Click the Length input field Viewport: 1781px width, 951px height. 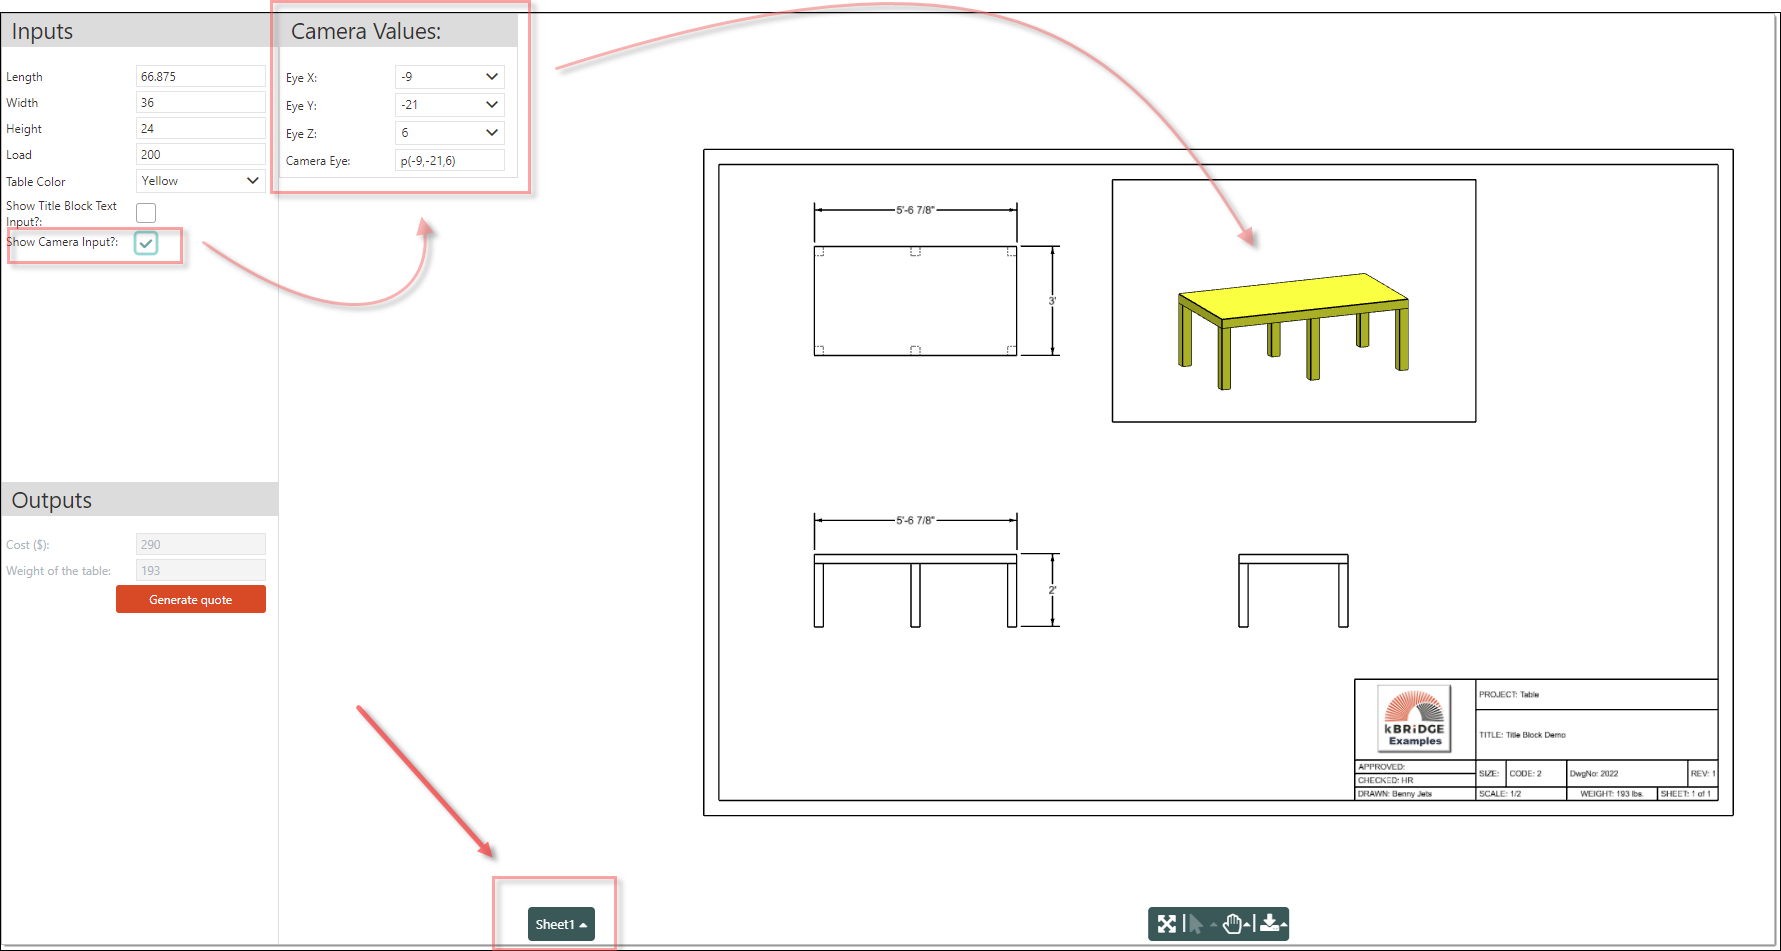point(200,76)
